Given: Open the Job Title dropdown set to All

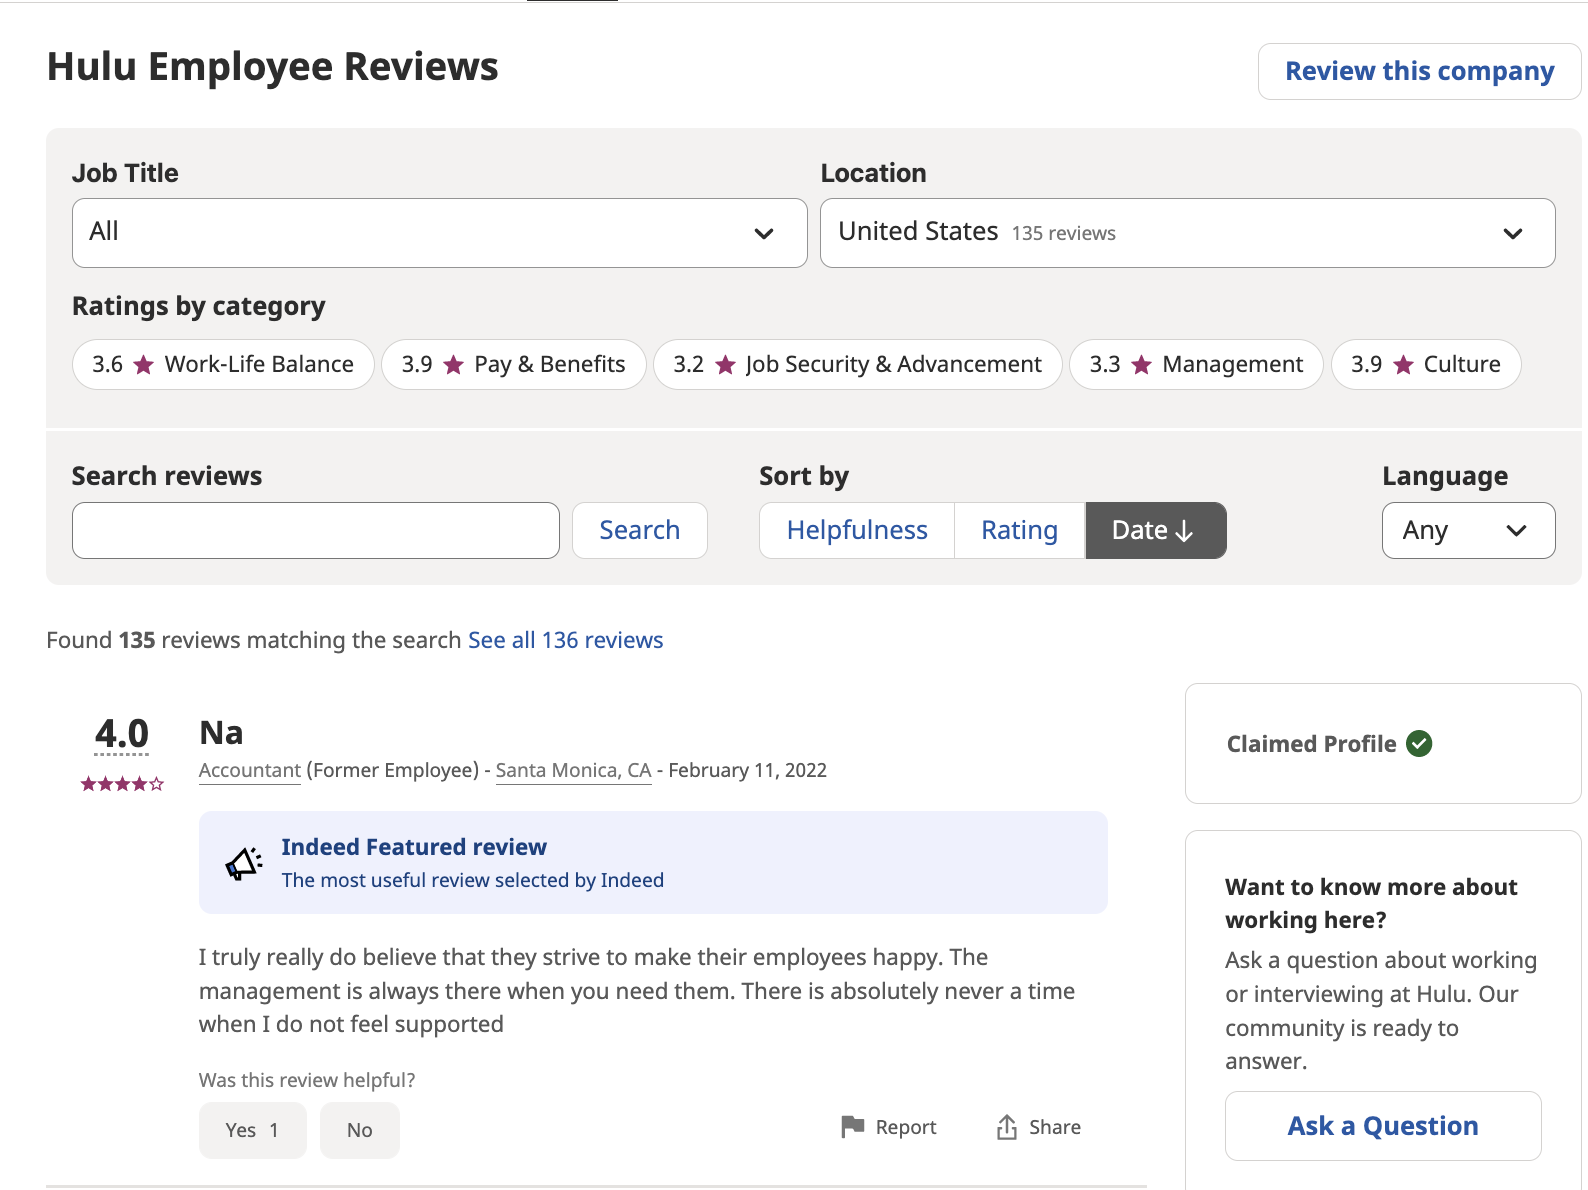Looking at the screenshot, I should click(440, 233).
